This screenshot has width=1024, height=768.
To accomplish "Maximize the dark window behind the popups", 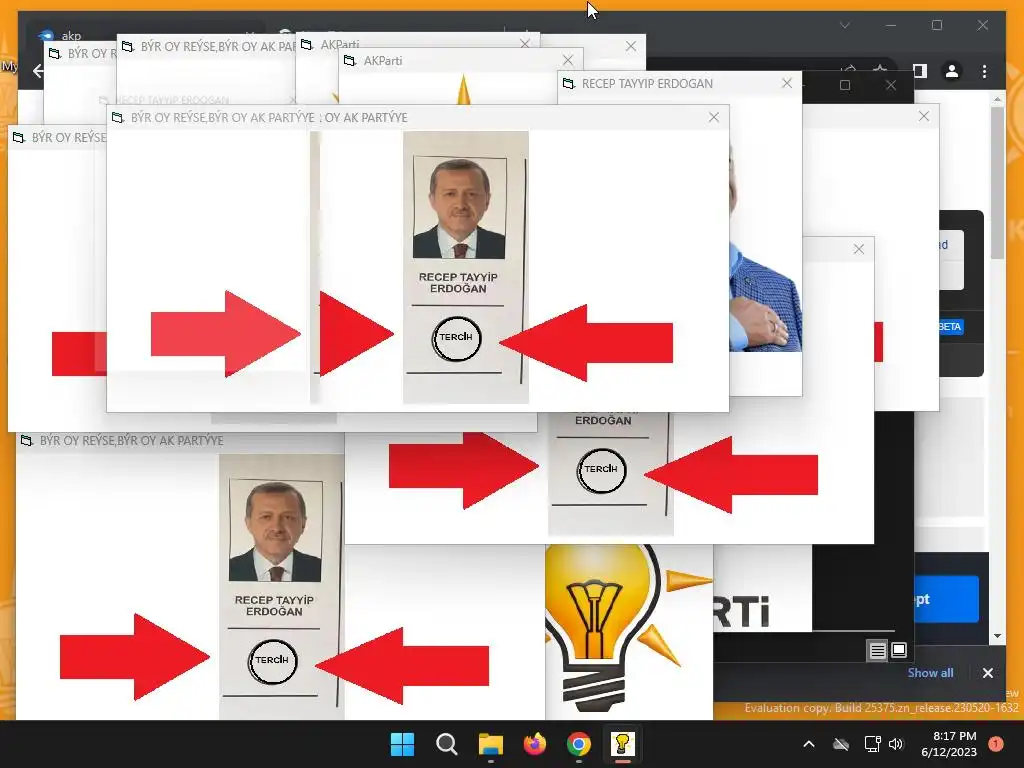I will click(x=844, y=85).
